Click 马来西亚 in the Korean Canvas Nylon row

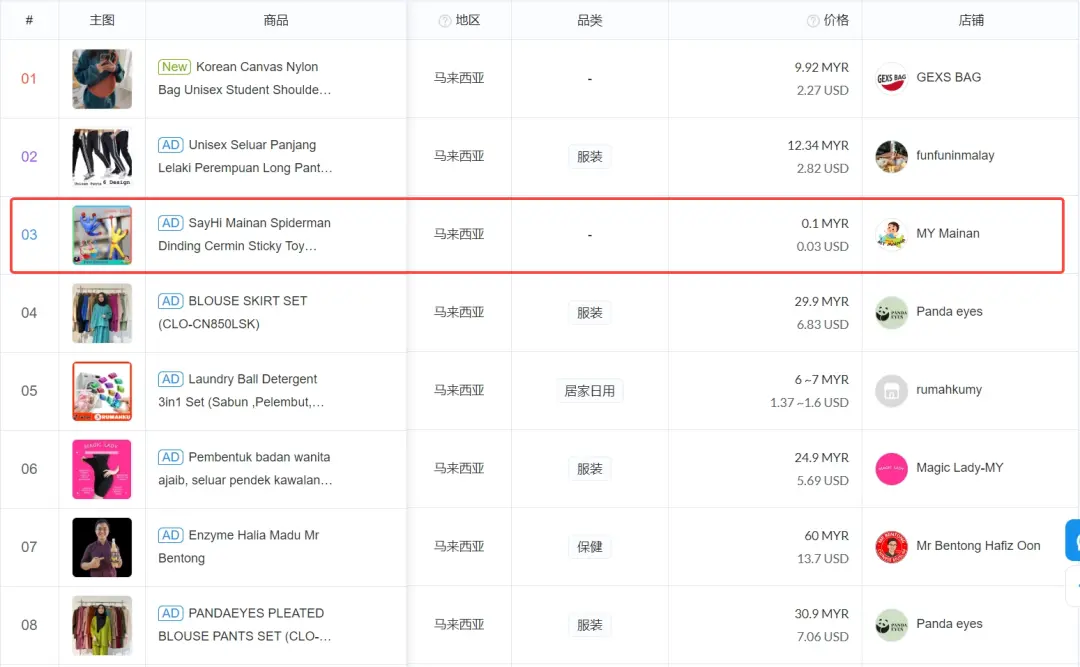pos(459,79)
